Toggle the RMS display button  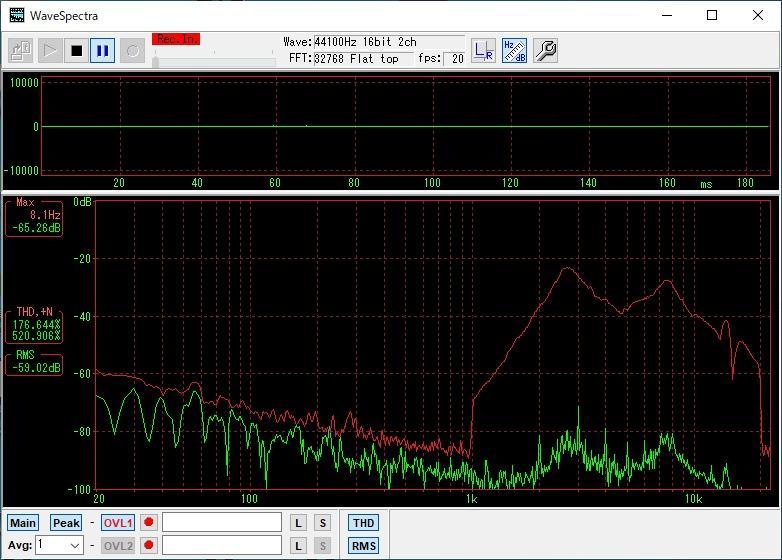(x=364, y=546)
